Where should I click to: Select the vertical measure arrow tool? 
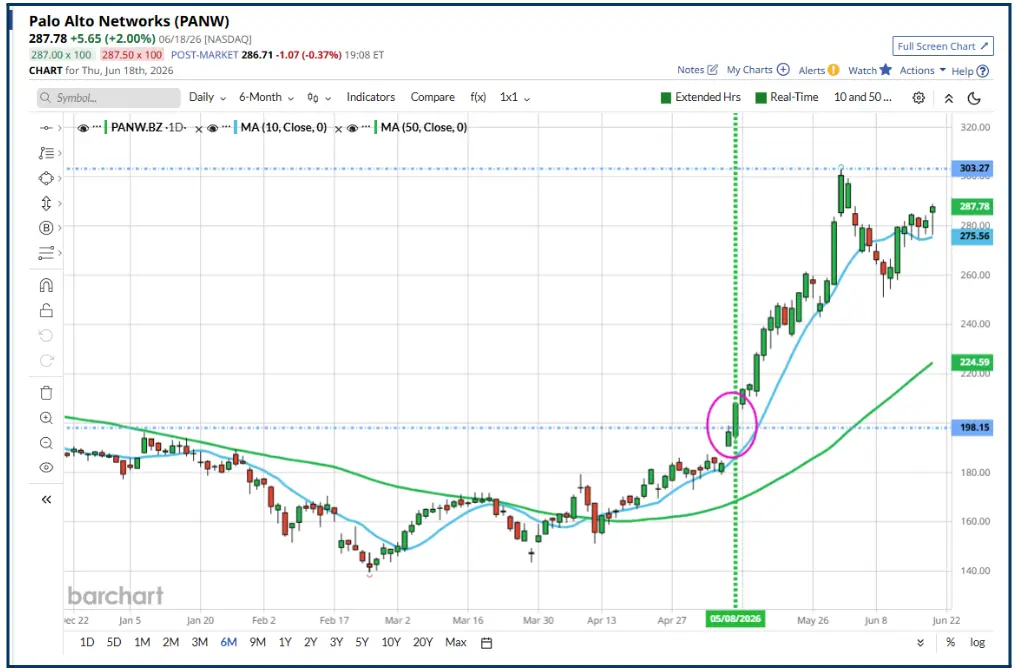click(45, 203)
